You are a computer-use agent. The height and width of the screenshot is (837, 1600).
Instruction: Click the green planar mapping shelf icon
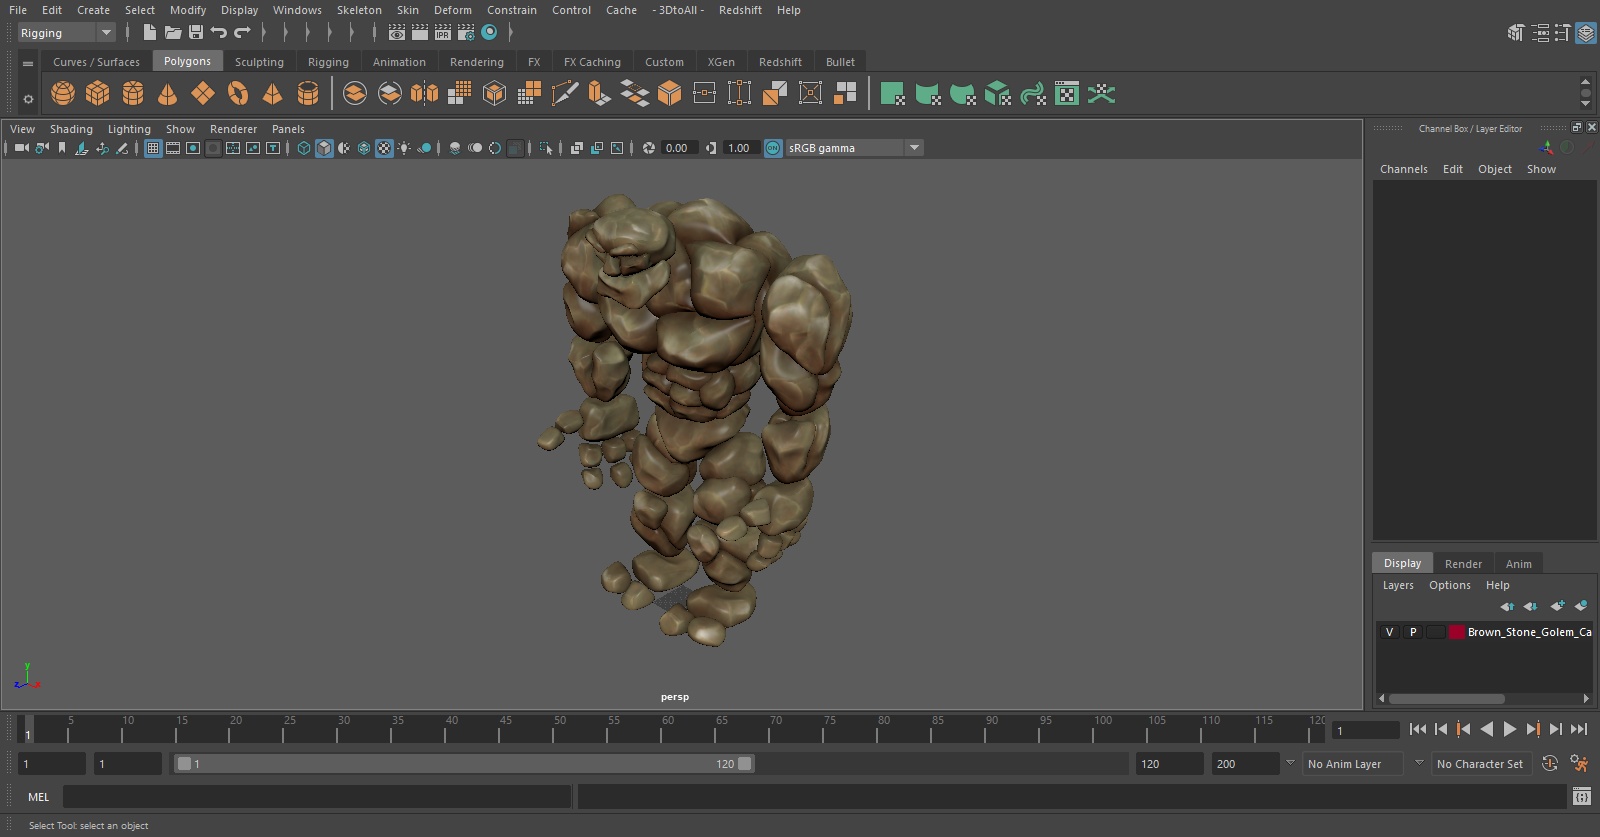point(892,94)
